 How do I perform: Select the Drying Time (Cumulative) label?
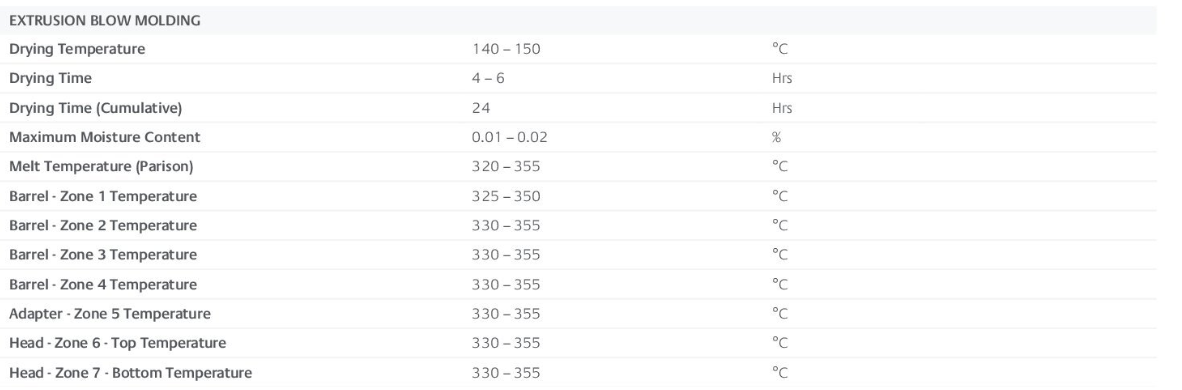tap(96, 108)
